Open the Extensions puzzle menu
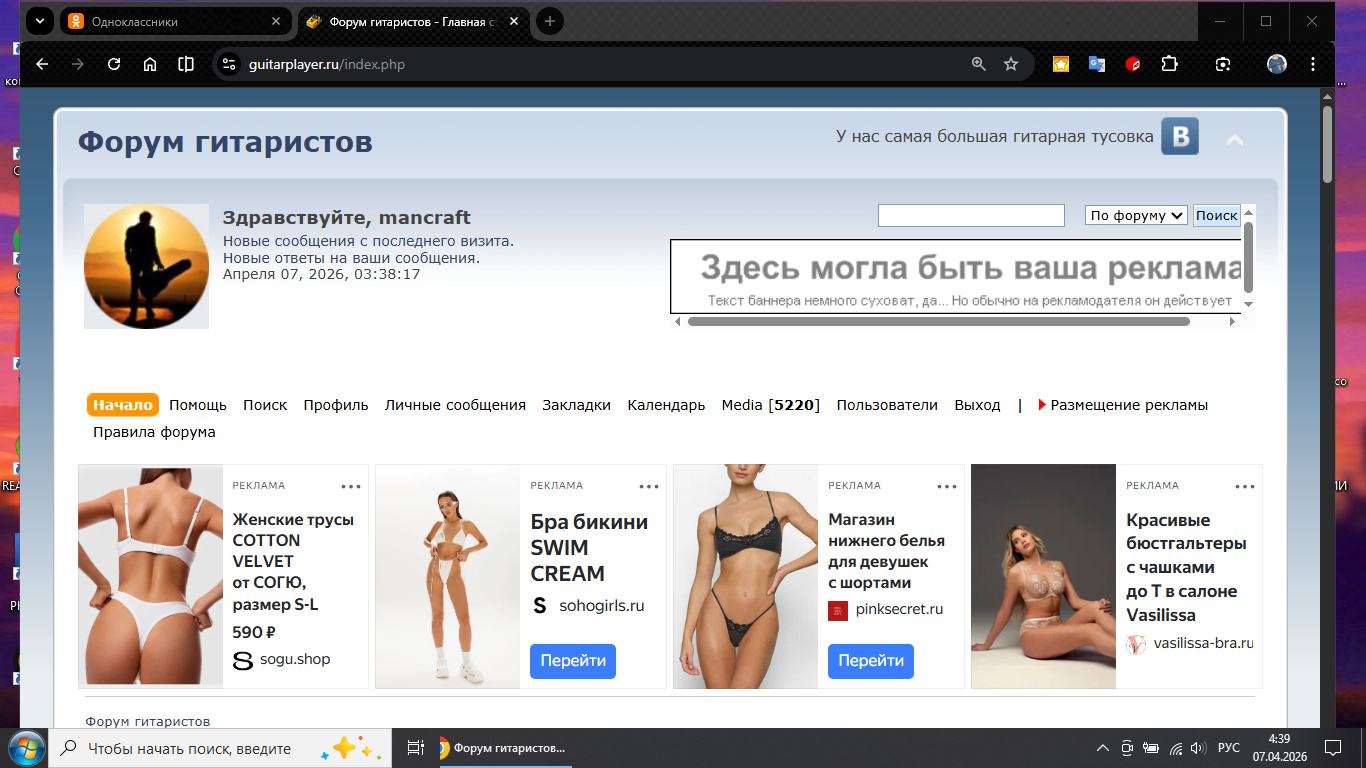 1169,64
